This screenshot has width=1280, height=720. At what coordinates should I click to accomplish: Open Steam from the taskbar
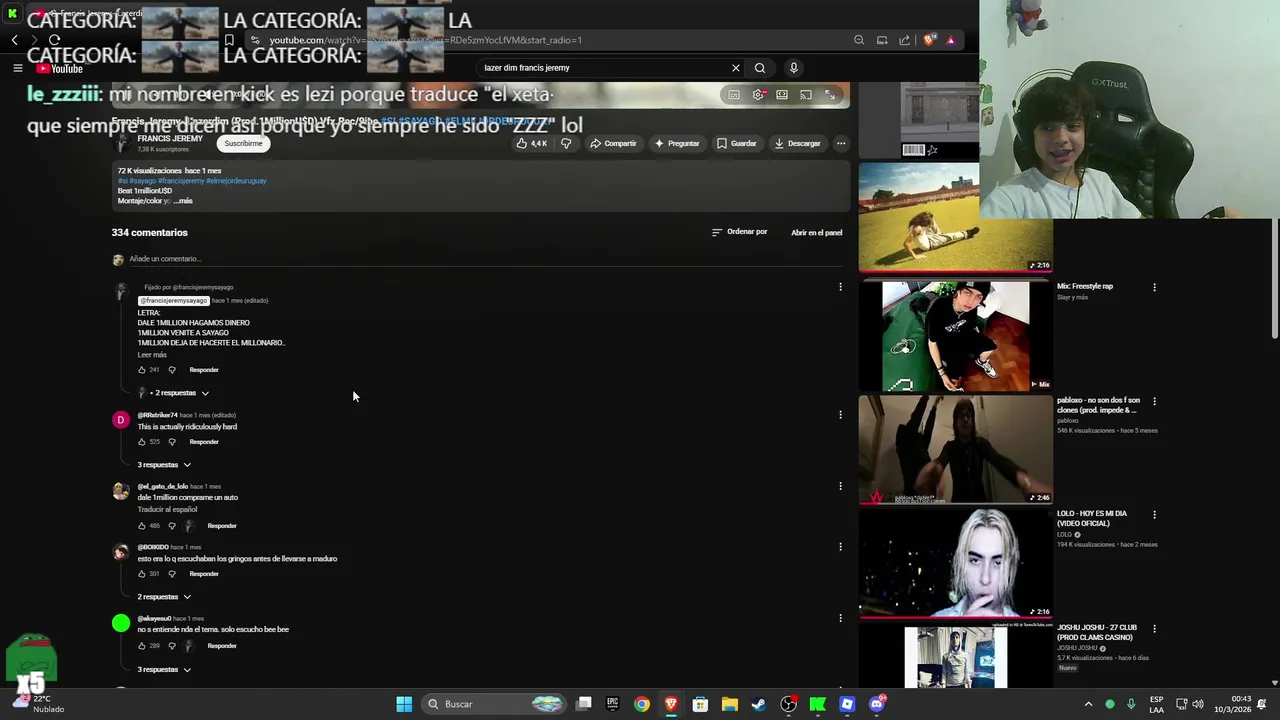coord(759,704)
